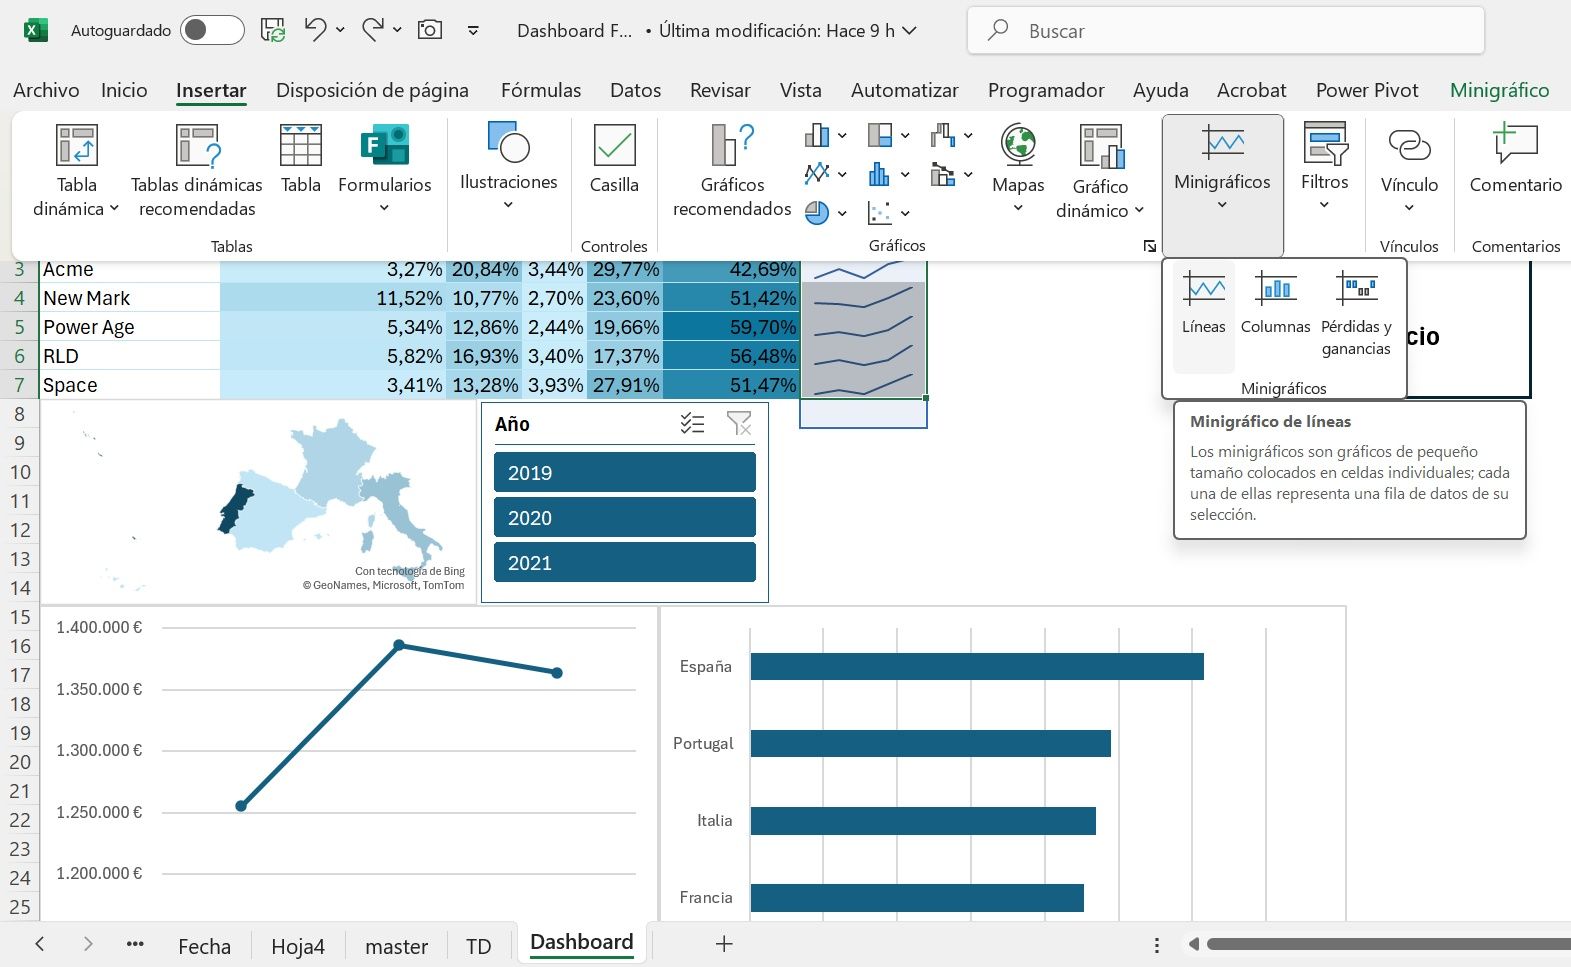Viewport: 1571px width, 967px height.
Task: Open the Formularios button
Action: [x=385, y=170]
